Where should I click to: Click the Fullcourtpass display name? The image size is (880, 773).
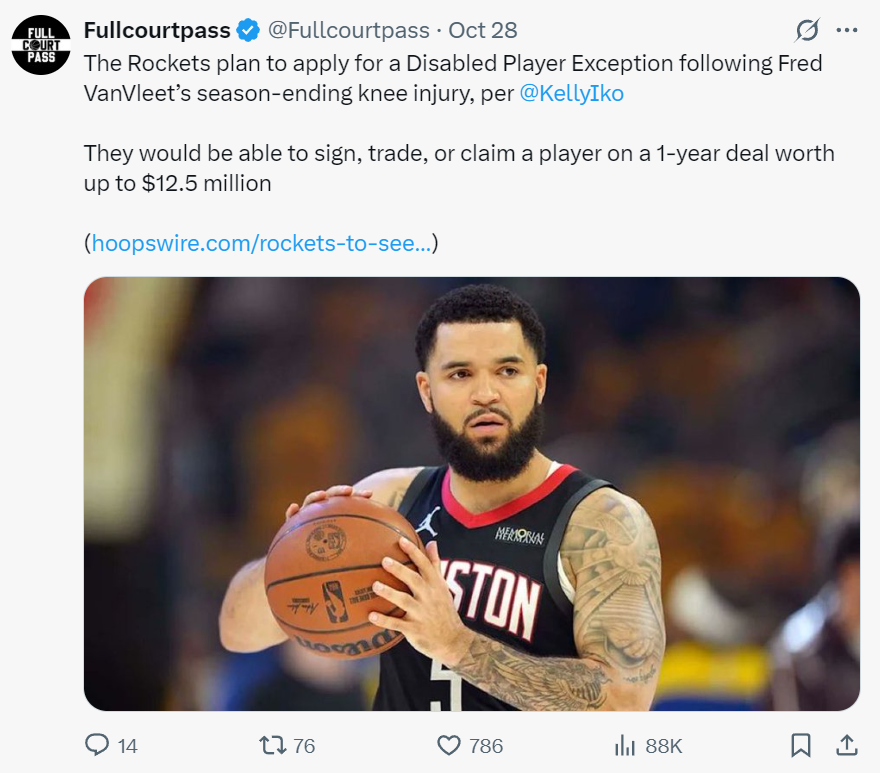[157, 30]
